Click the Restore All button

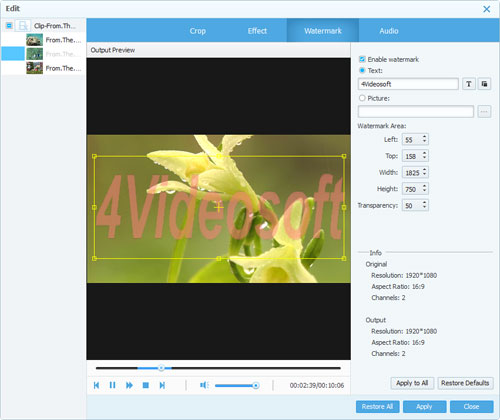[x=377, y=407]
